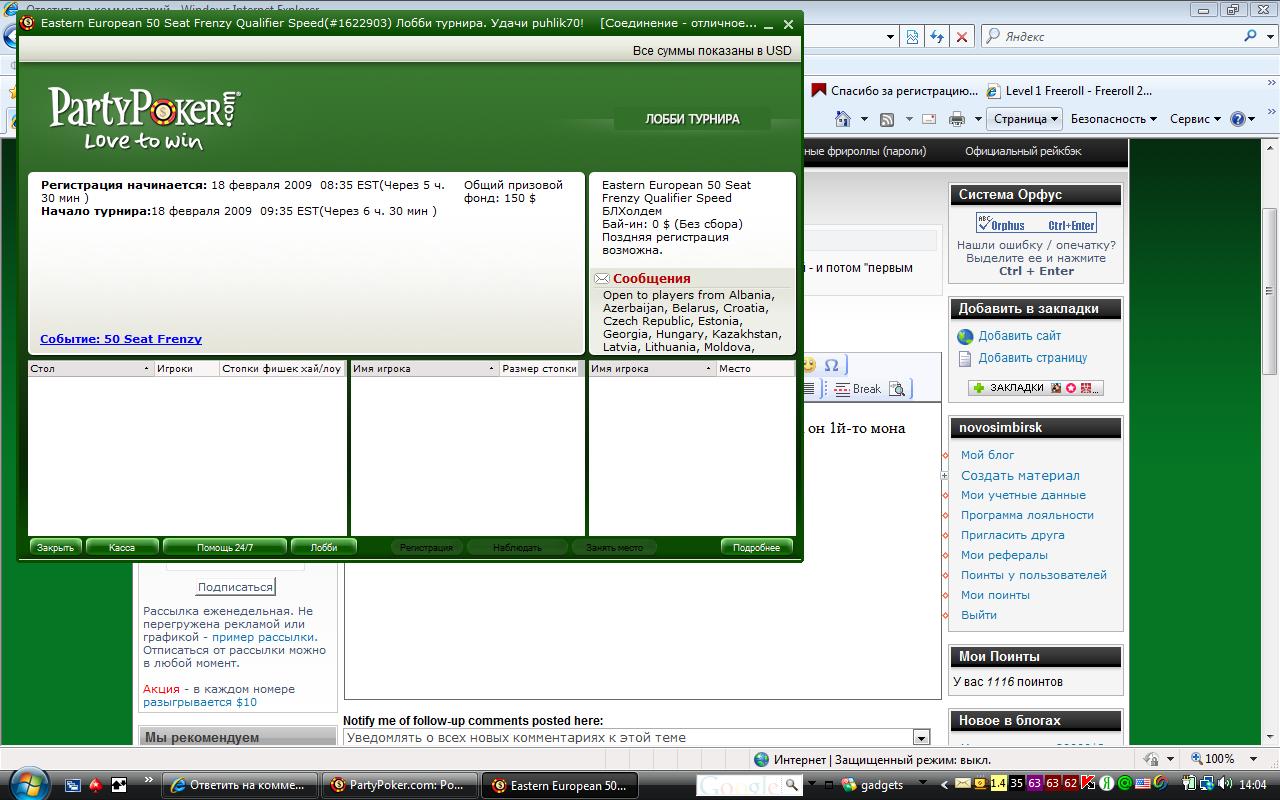The width and height of the screenshot is (1280, 800).
Task: Open the Level 1 Freeroll favorites link
Action: coord(1069,90)
